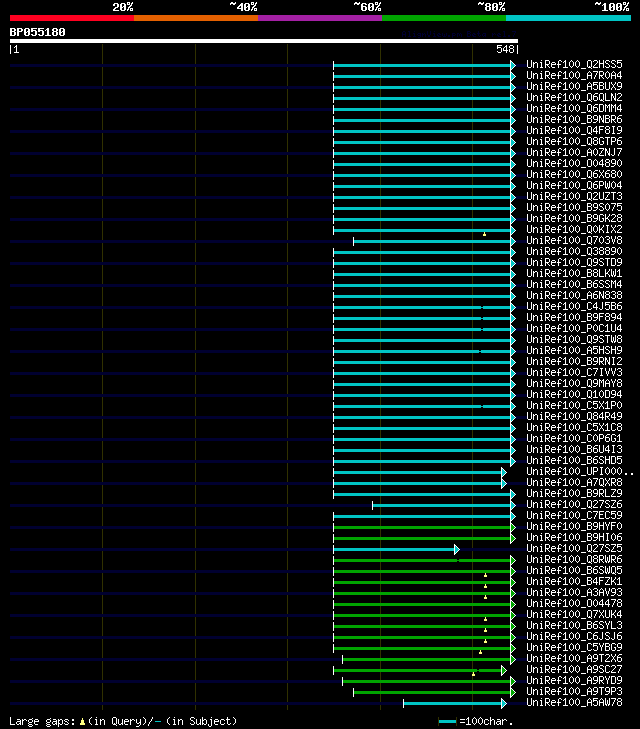Select the UniRef100_B9NBR6 label
640x729 pixels.
574,119
